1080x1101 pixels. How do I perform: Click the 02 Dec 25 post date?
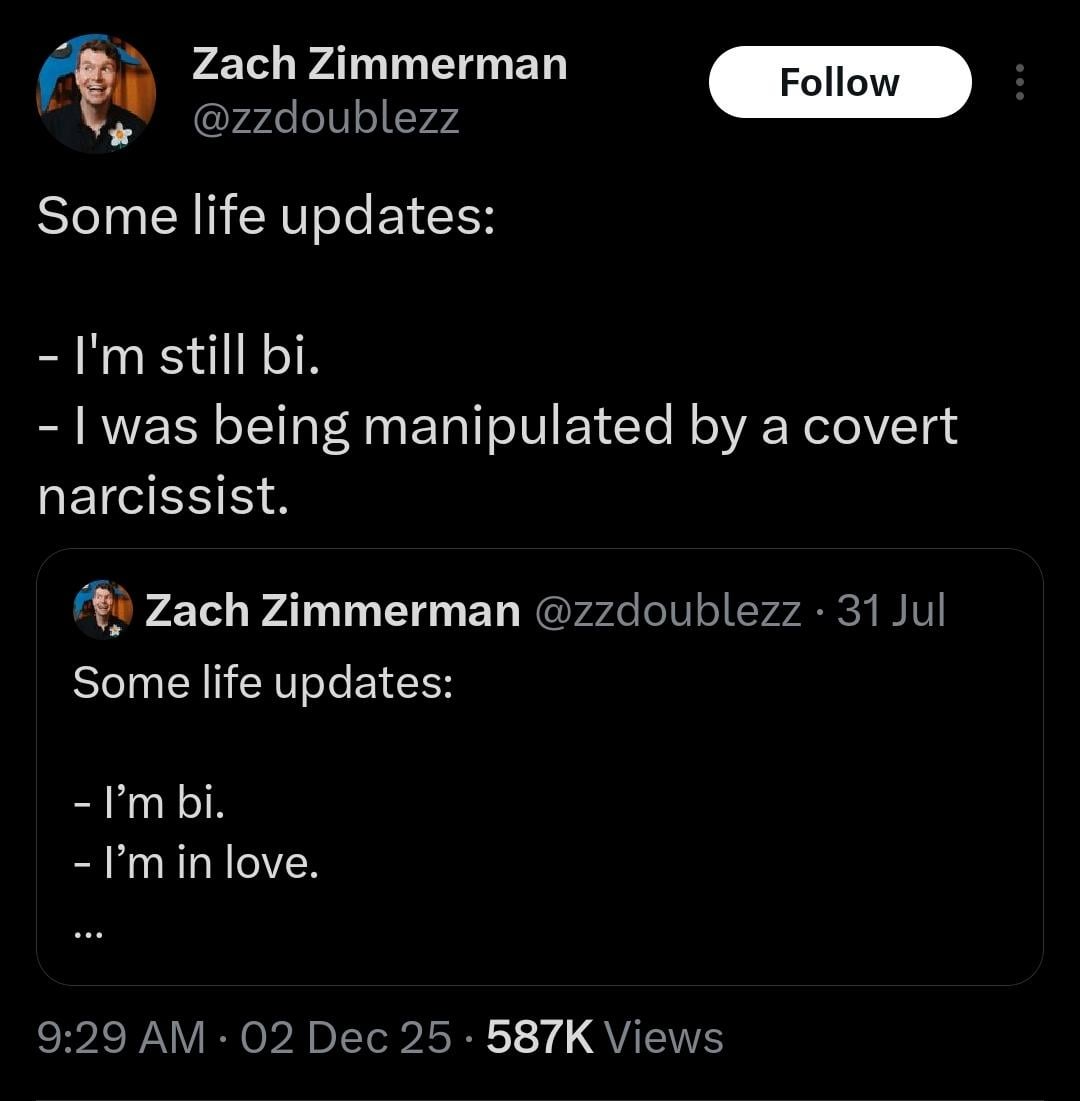(x=346, y=1037)
